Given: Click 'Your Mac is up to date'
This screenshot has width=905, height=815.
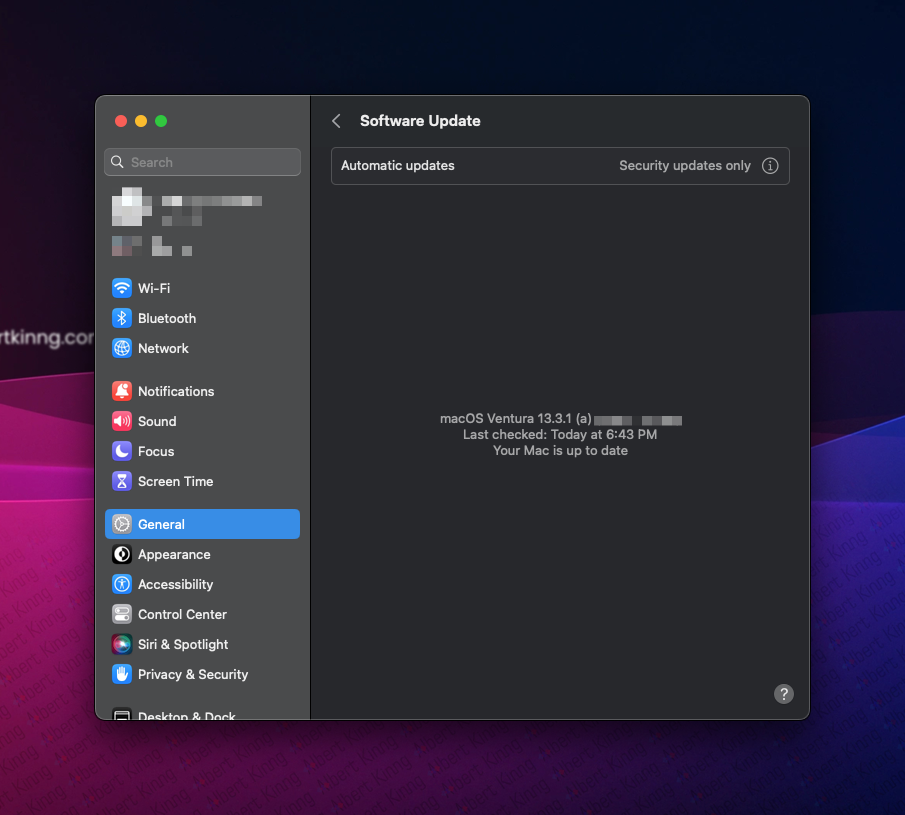Looking at the screenshot, I should point(560,451).
